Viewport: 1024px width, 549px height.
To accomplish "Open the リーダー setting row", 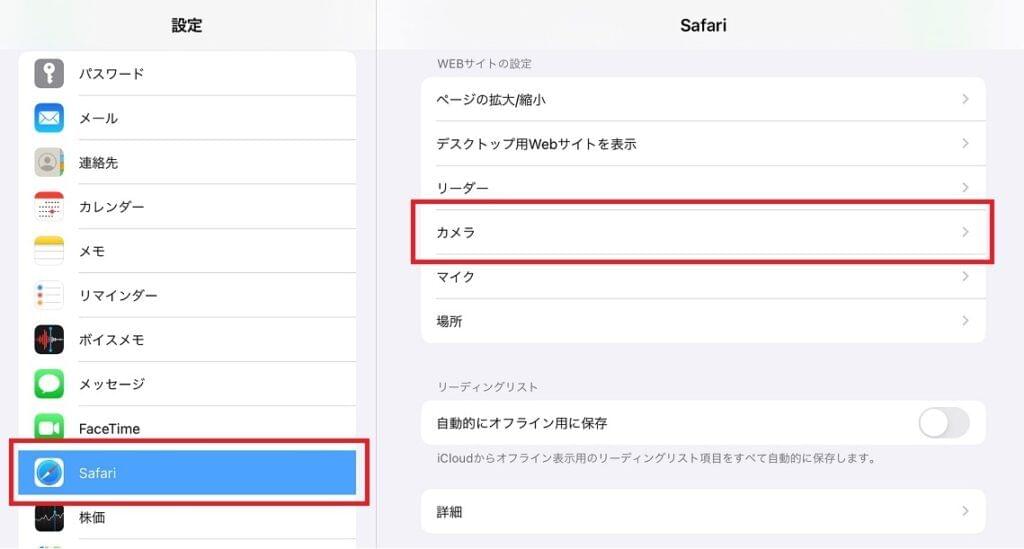I will pyautogui.click(x=702, y=188).
